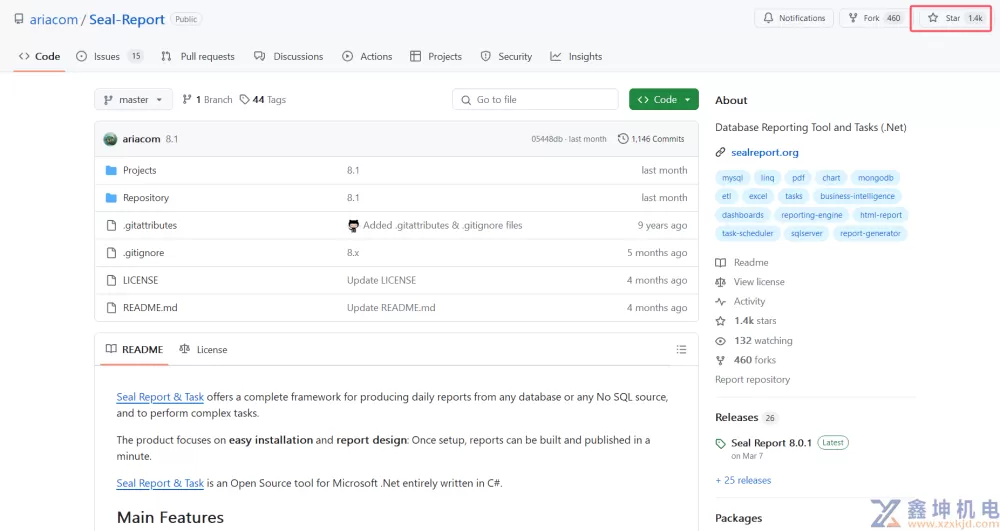Image resolution: width=1000 pixels, height=531 pixels.
Task: Click the html-report topic tag
Action: coord(881,215)
